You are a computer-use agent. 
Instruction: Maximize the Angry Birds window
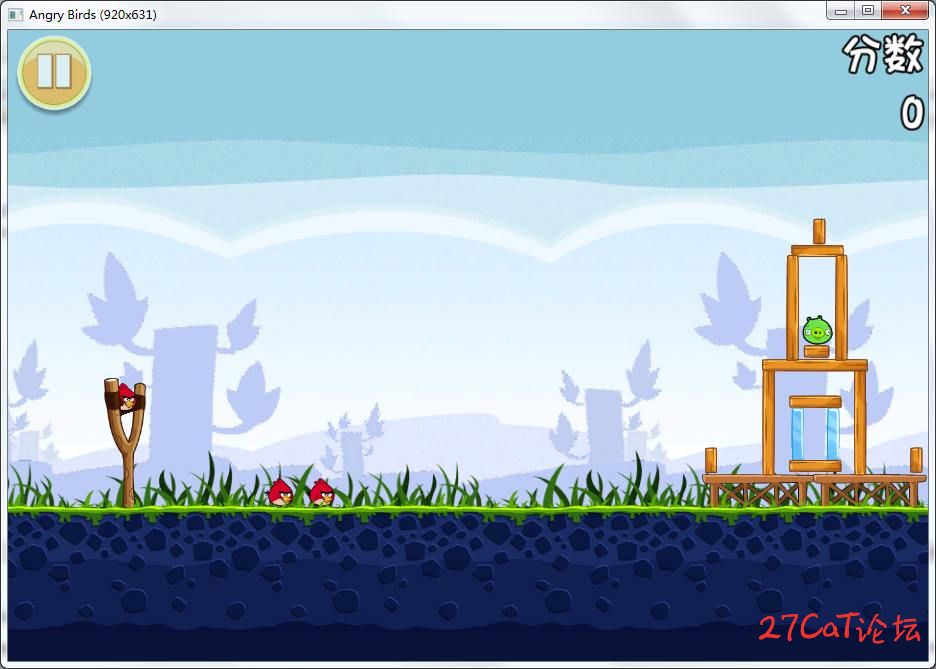click(868, 11)
